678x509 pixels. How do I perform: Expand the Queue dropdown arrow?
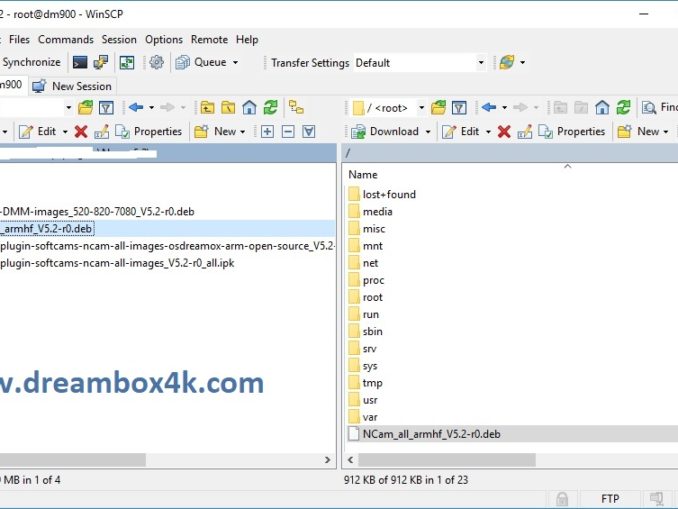tap(236, 63)
